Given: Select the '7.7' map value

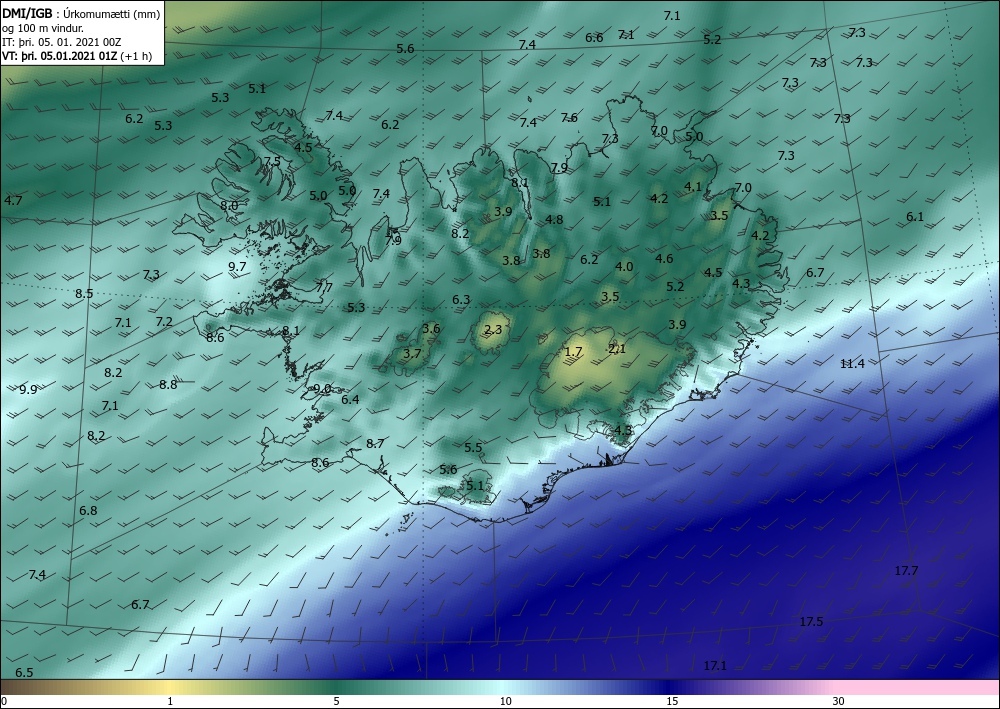Looking at the screenshot, I should click(x=324, y=287).
